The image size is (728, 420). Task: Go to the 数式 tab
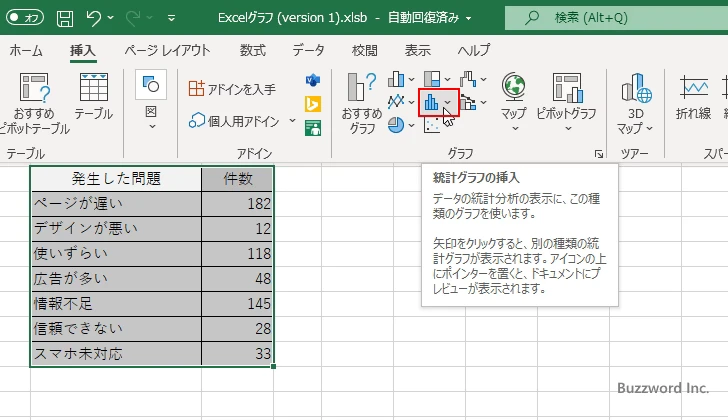pyautogui.click(x=253, y=50)
